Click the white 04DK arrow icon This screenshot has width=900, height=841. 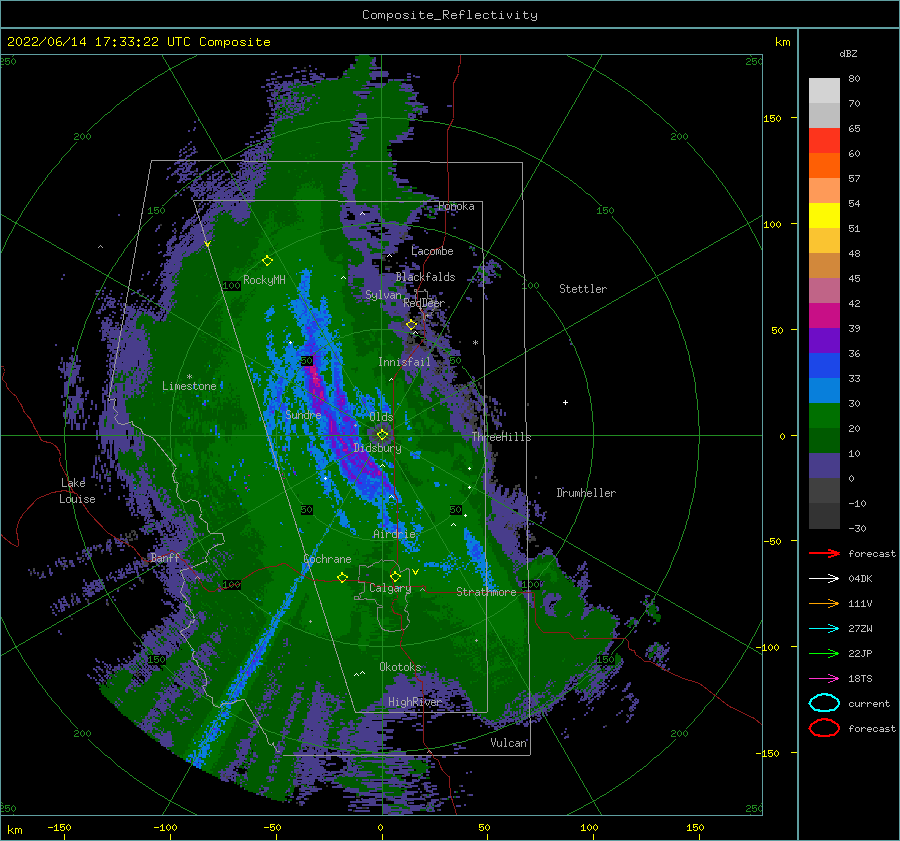coord(824,579)
